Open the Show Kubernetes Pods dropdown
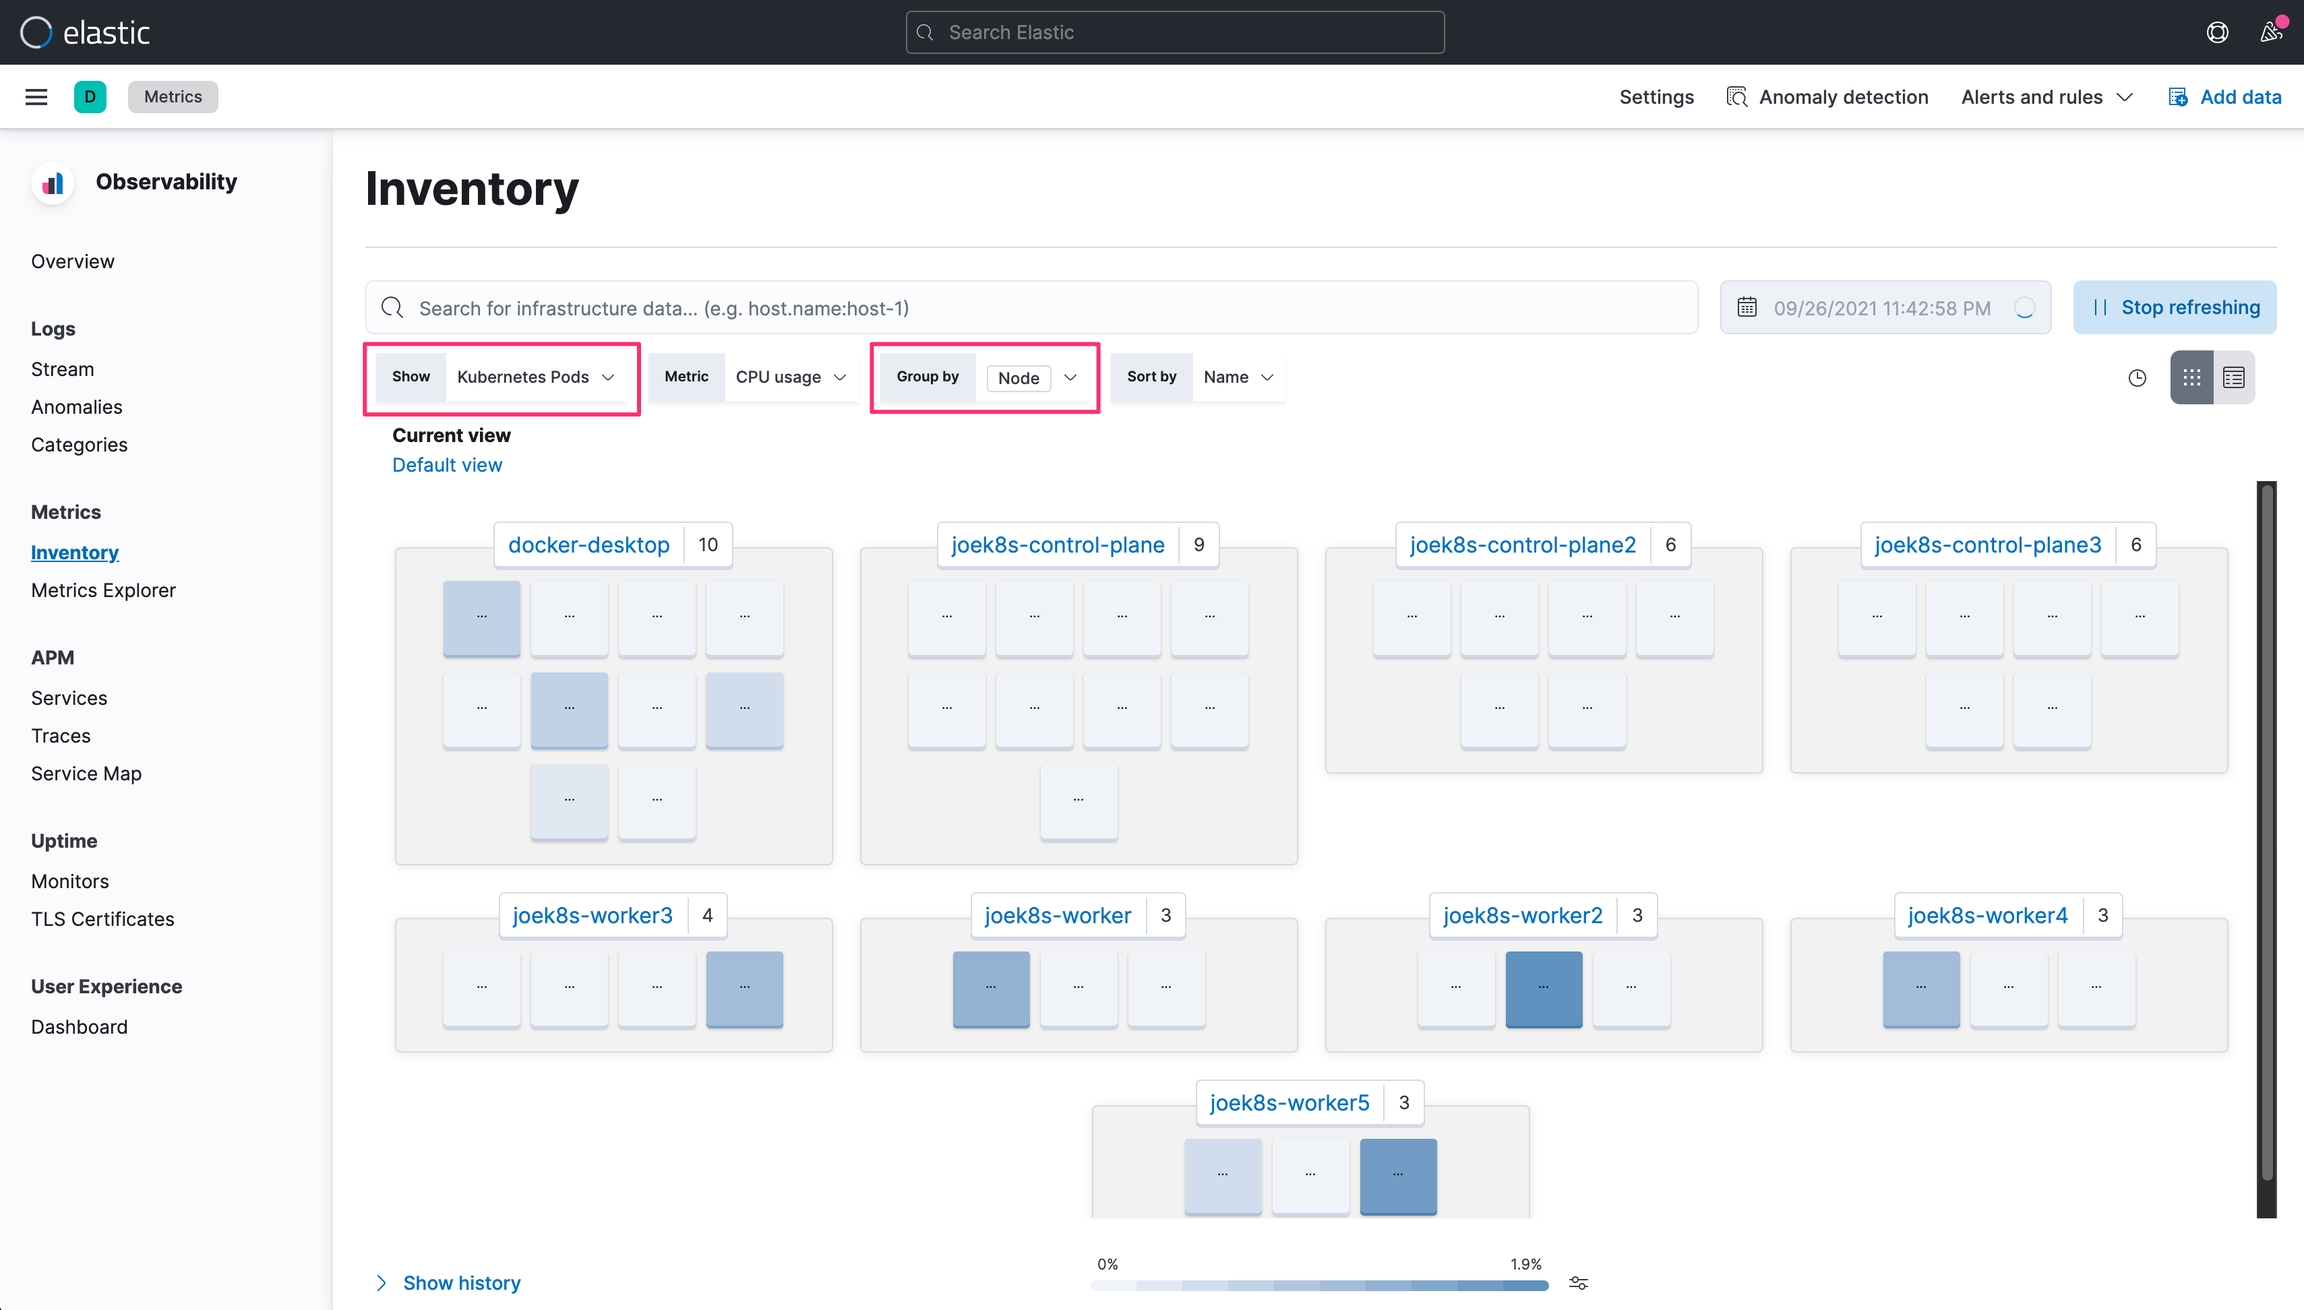2304x1310 pixels. (x=535, y=377)
